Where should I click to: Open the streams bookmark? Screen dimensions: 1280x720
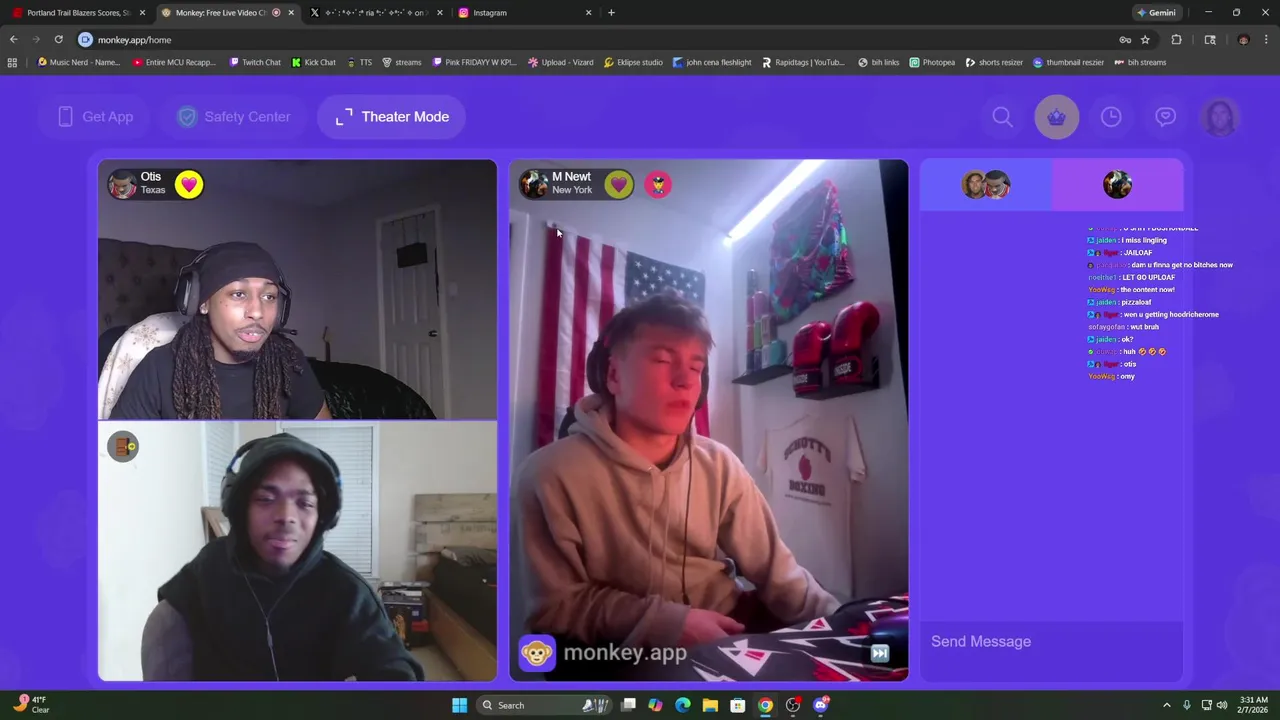[x=402, y=62]
